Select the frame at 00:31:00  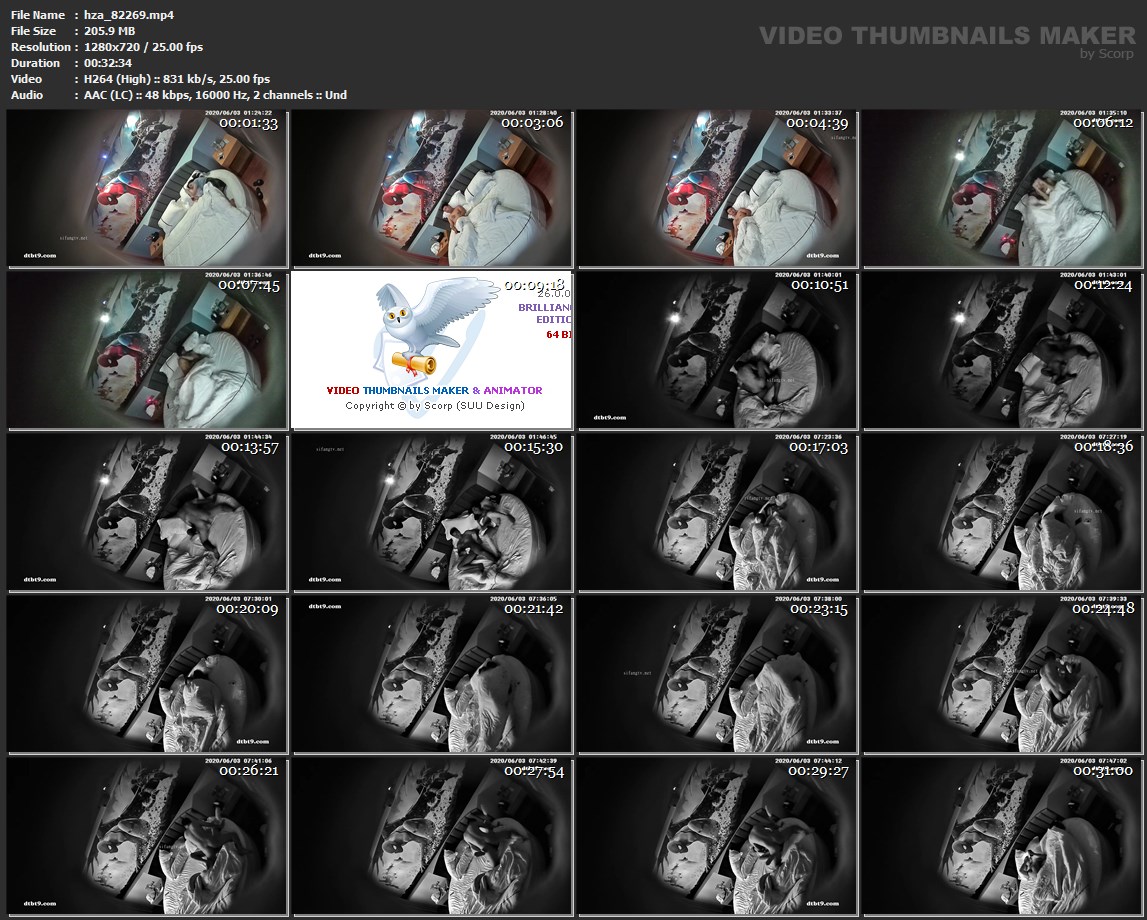(x=1003, y=836)
